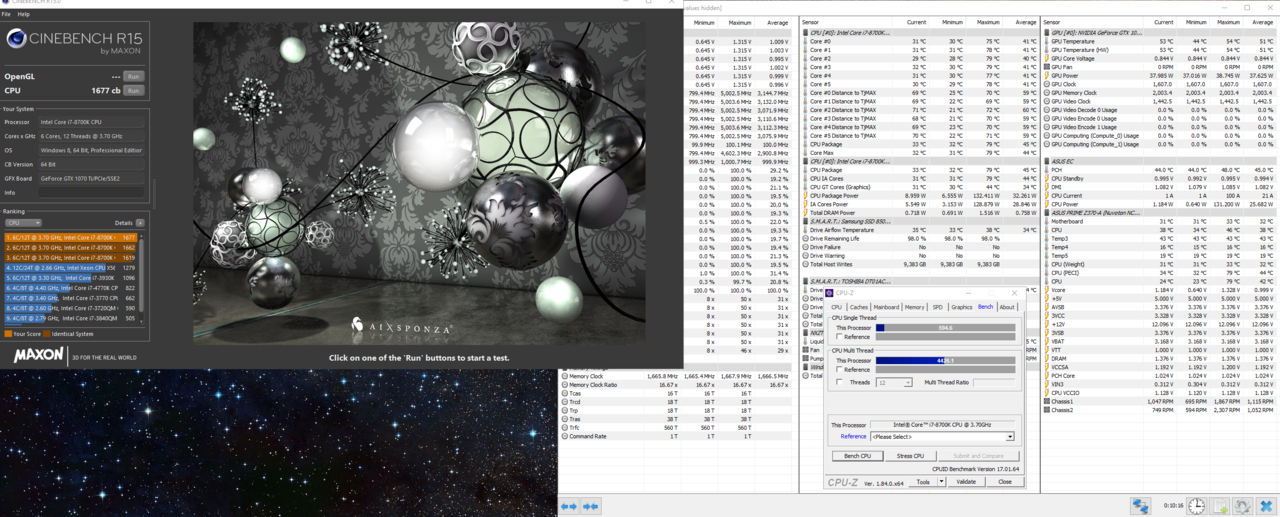Image resolution: width=1280 pixels, height=517 pixels.
Task: Click the HWiNFO blue X close sensors icon
Action: pyautogui.click(x=1266, y=506)
